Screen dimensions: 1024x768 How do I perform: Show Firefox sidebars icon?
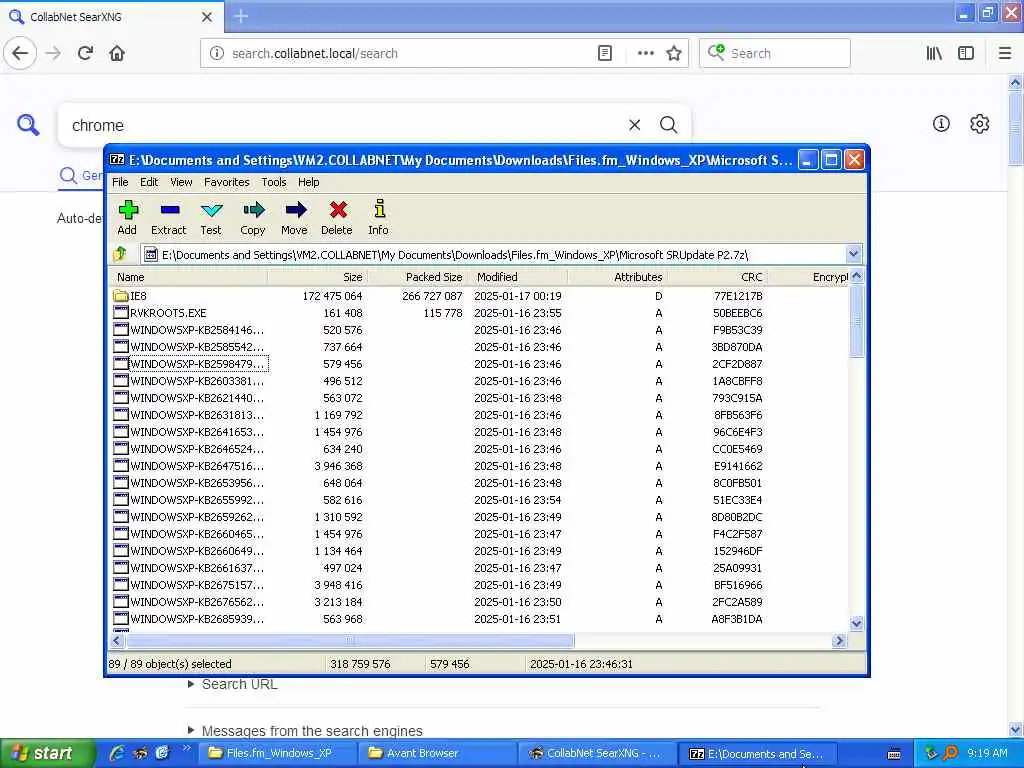click(966, 53)
